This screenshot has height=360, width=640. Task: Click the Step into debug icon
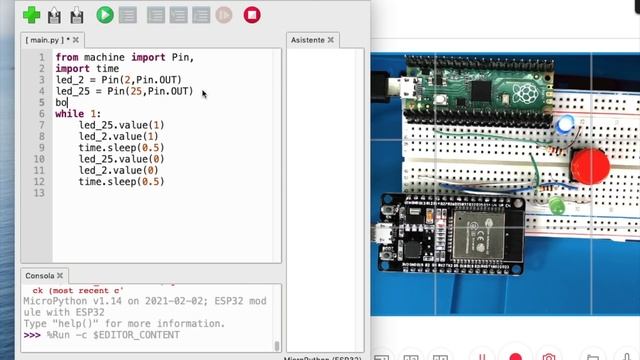pyautogui.click(x=178, y=16)
